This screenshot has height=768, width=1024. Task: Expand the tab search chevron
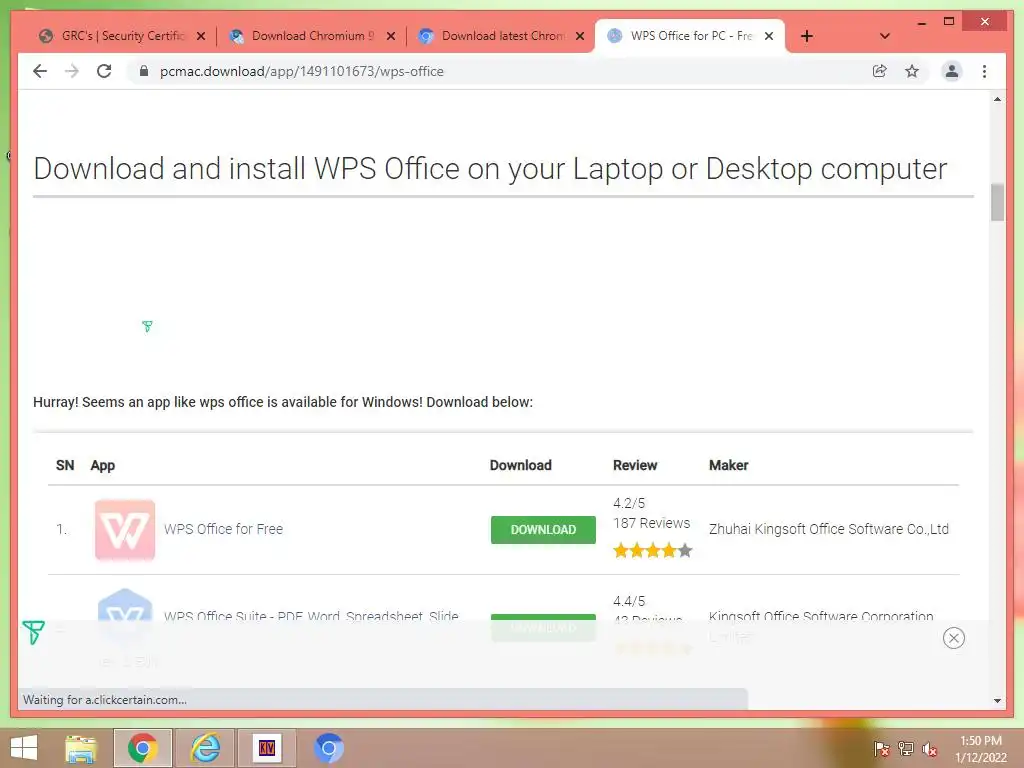884,36
